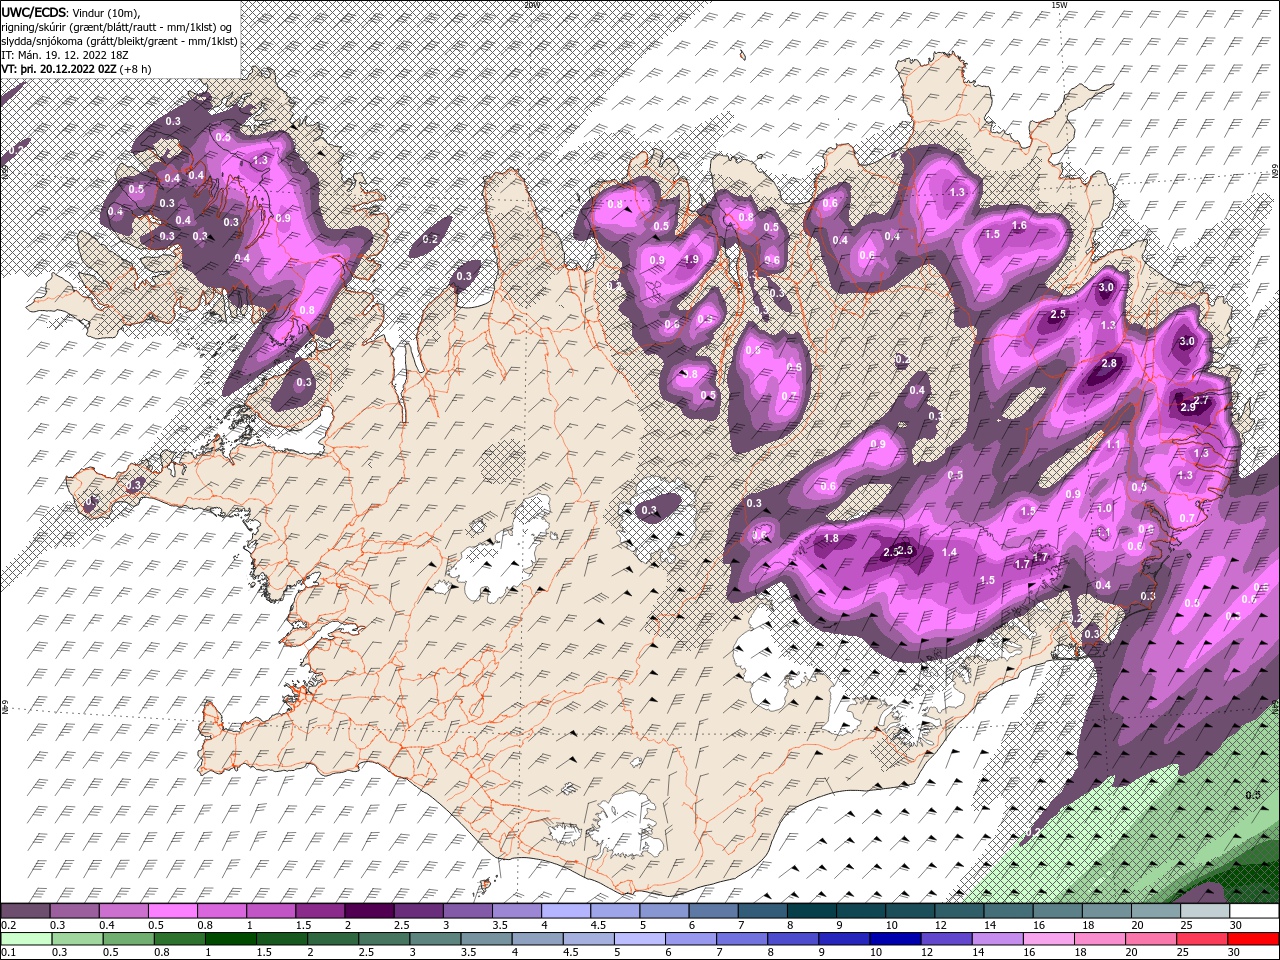This screenshot has width=1280, height=960.
Task: Pick the palest green 0.1 rain legend swatch
Action: pyautogui.click(x=25, y=940)
